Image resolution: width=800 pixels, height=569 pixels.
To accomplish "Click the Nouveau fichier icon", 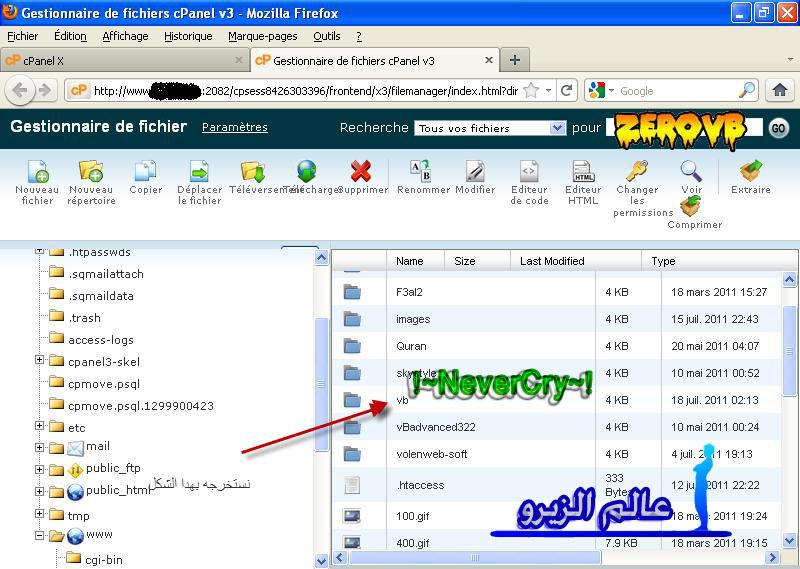I will pyautogui.click(x=38, y=171).
